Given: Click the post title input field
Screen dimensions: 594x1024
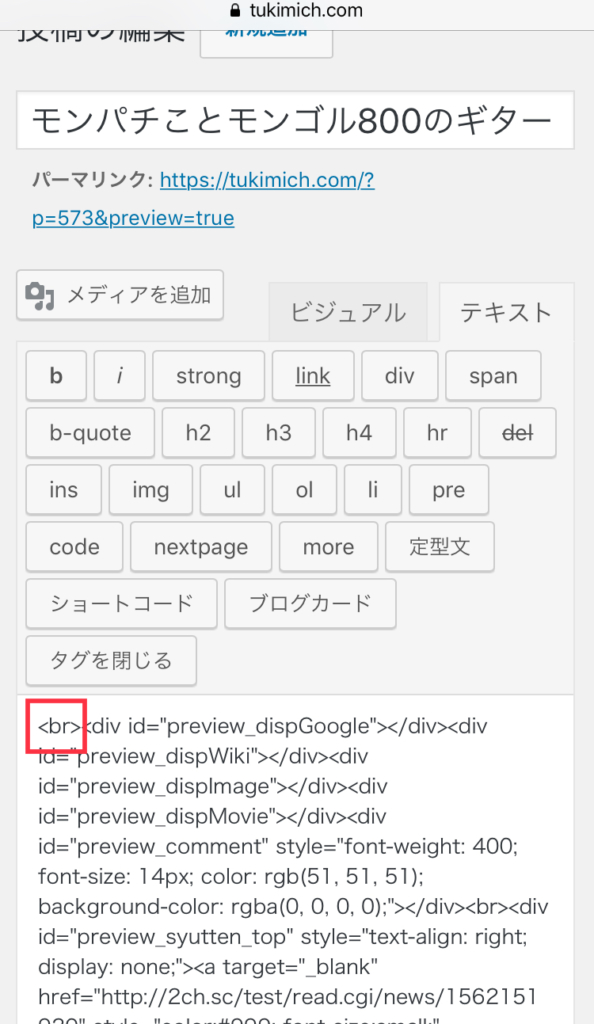Looking at the screenshot, I should click(x=295, y=120).
